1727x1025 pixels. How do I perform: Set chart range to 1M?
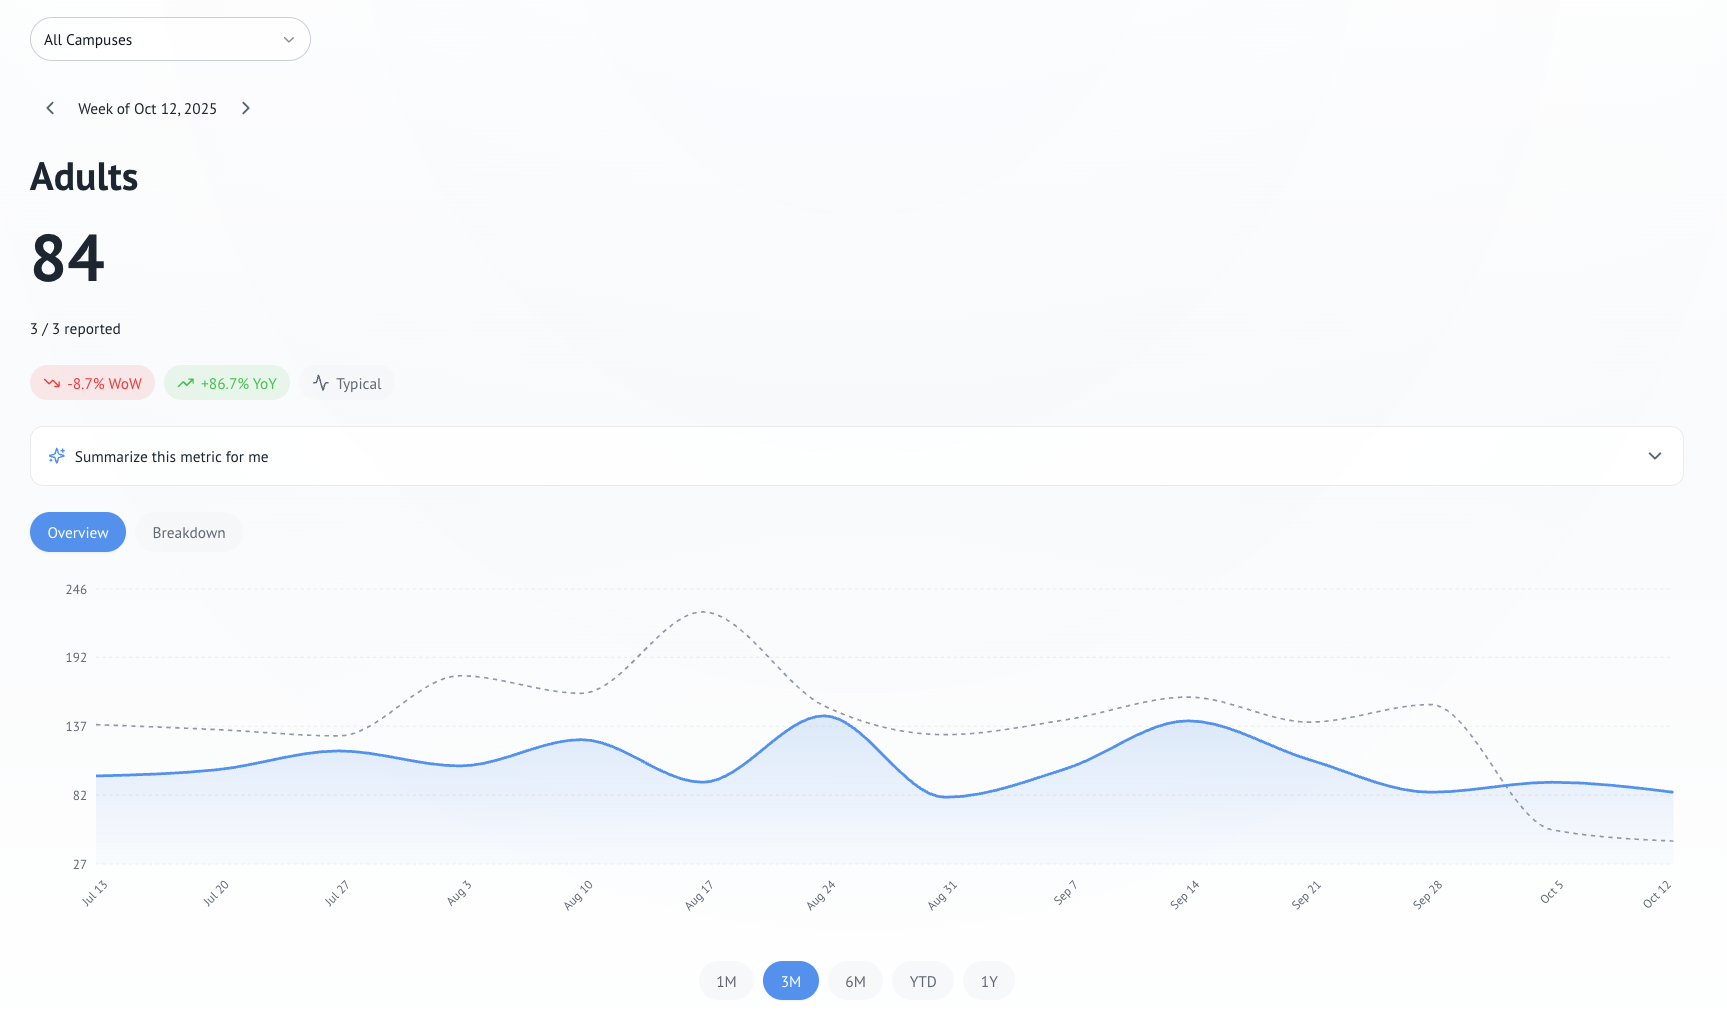tap(726, 981)
